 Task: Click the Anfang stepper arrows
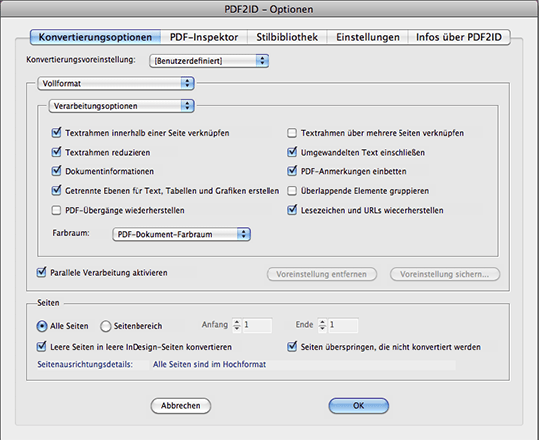click(x=236, y=325)
